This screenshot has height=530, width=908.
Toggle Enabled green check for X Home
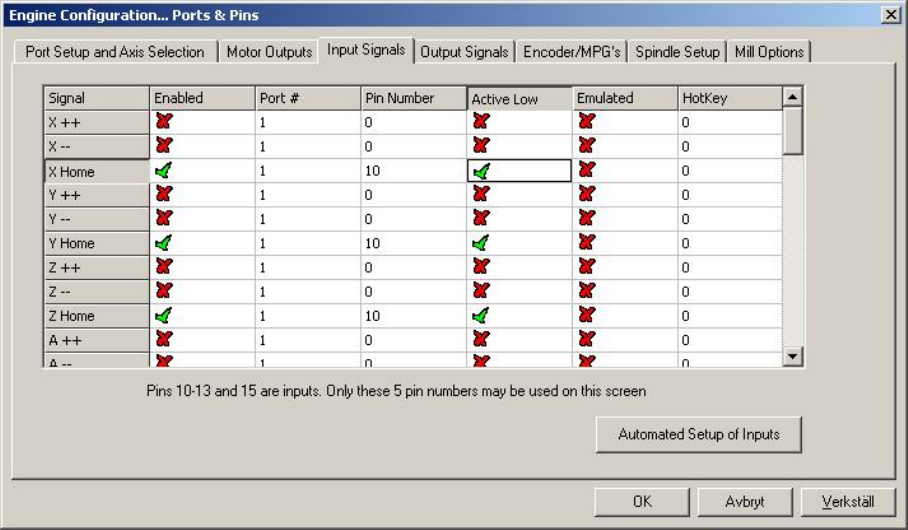(164, 170)
